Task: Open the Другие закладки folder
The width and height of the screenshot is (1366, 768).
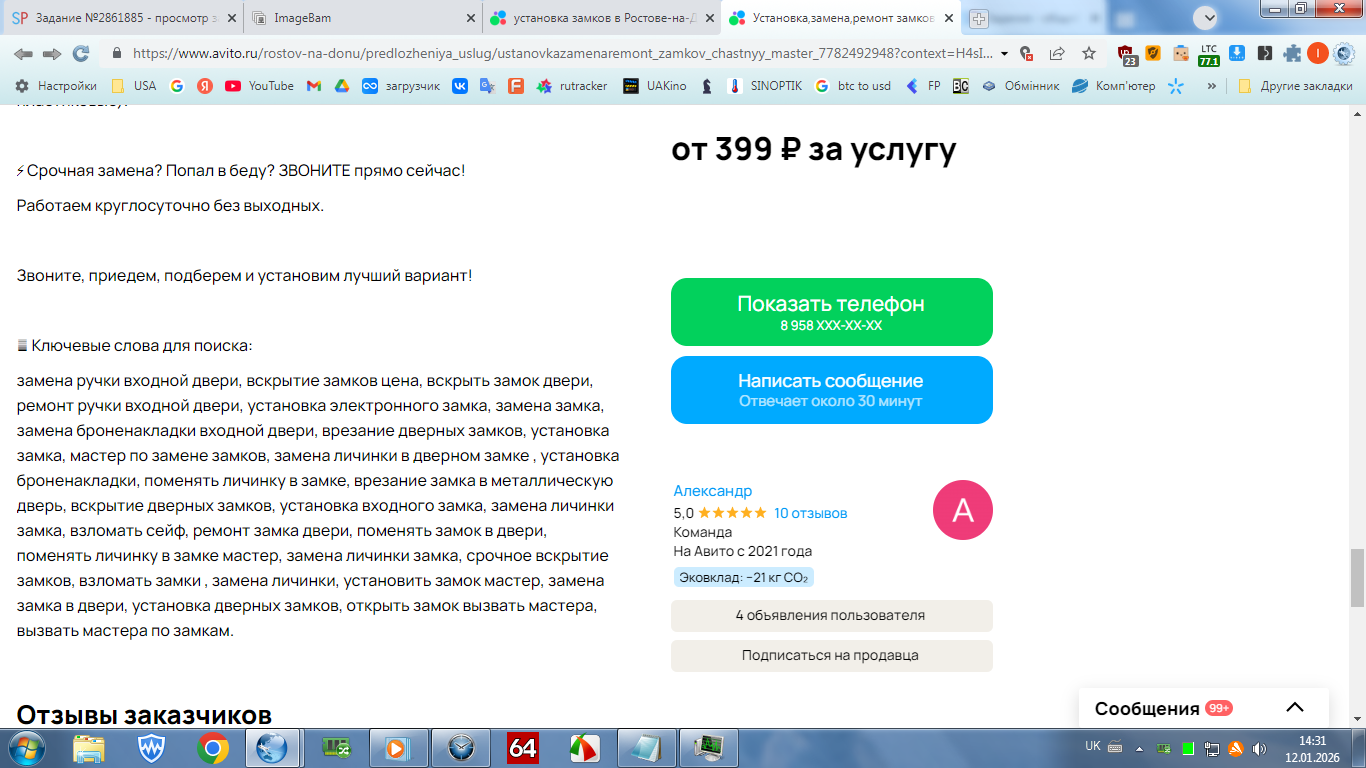Action: coord(1294,86)
